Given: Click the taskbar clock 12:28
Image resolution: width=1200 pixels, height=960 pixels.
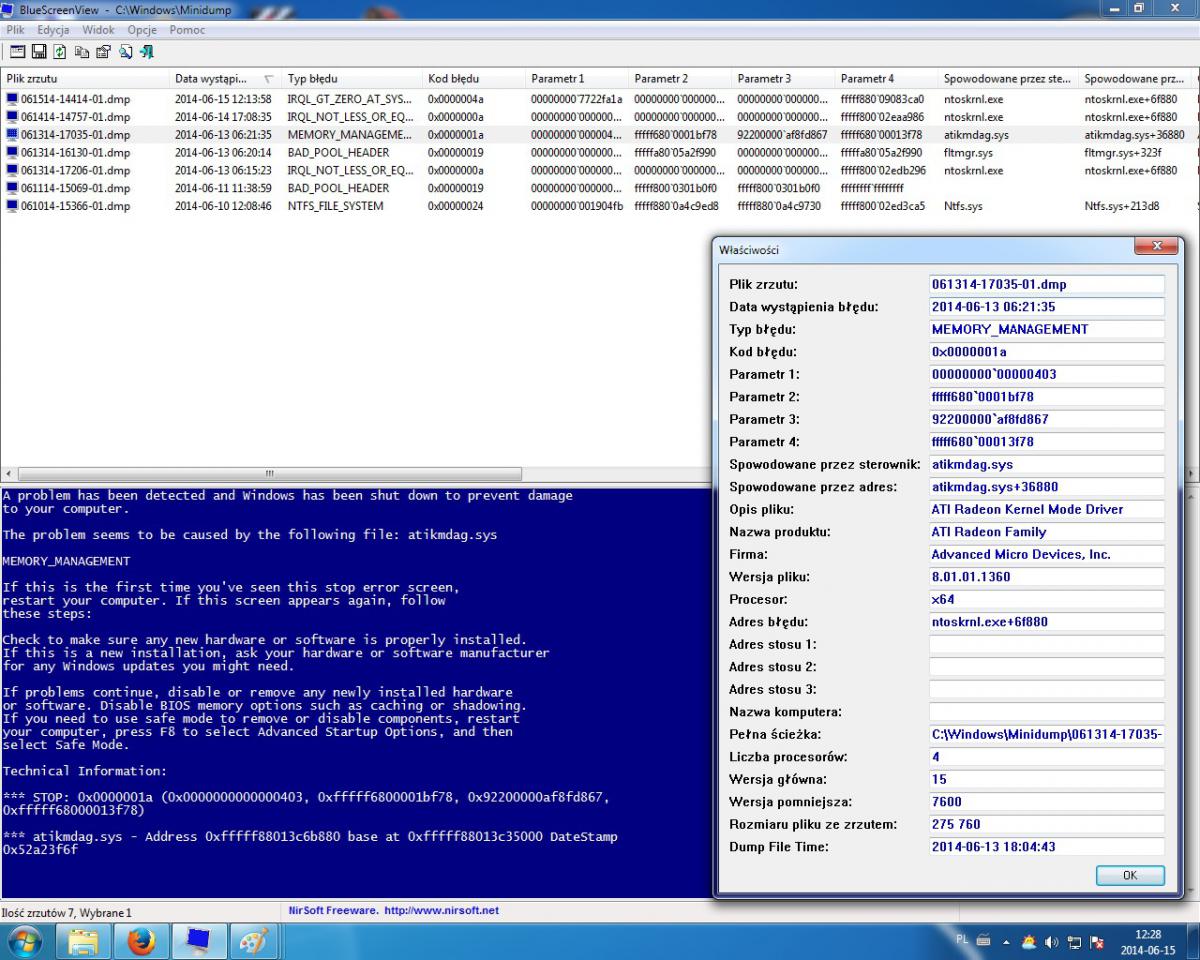Looking at the screenshot, I should [1147, 934].
